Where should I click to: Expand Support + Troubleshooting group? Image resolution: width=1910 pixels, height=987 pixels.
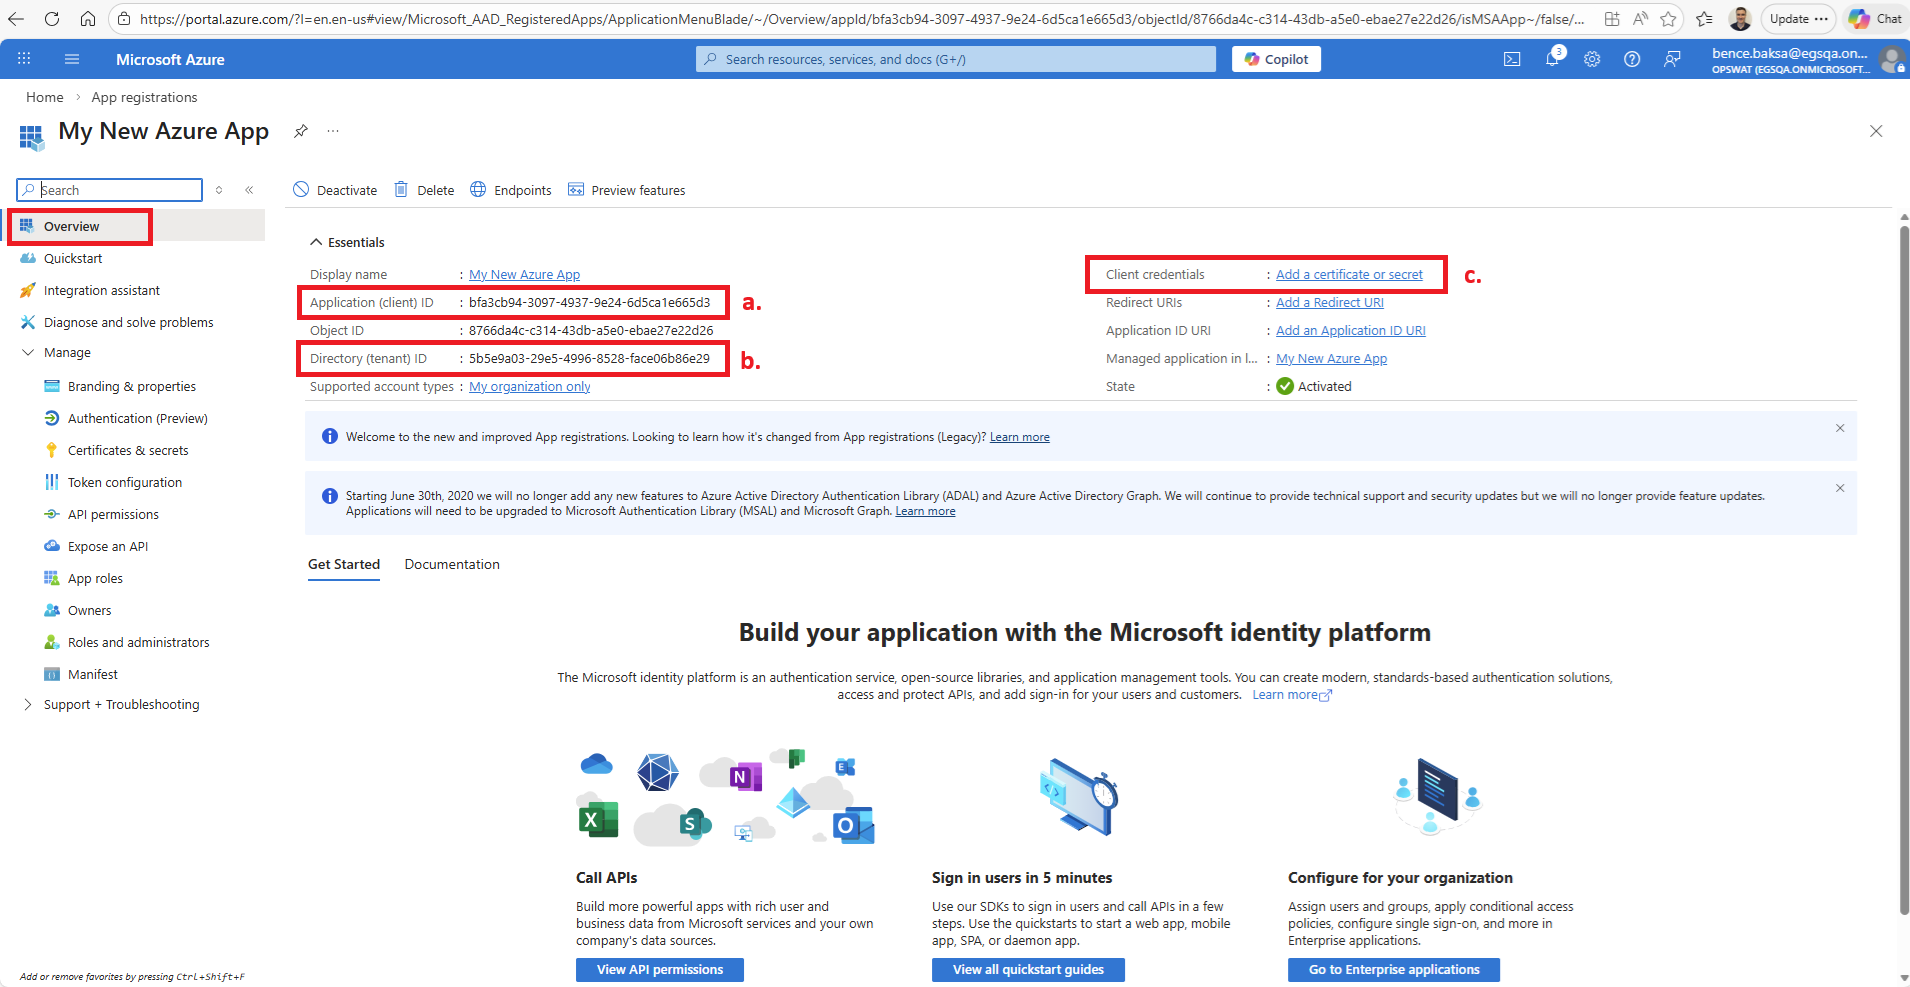(x=28, y=705)
